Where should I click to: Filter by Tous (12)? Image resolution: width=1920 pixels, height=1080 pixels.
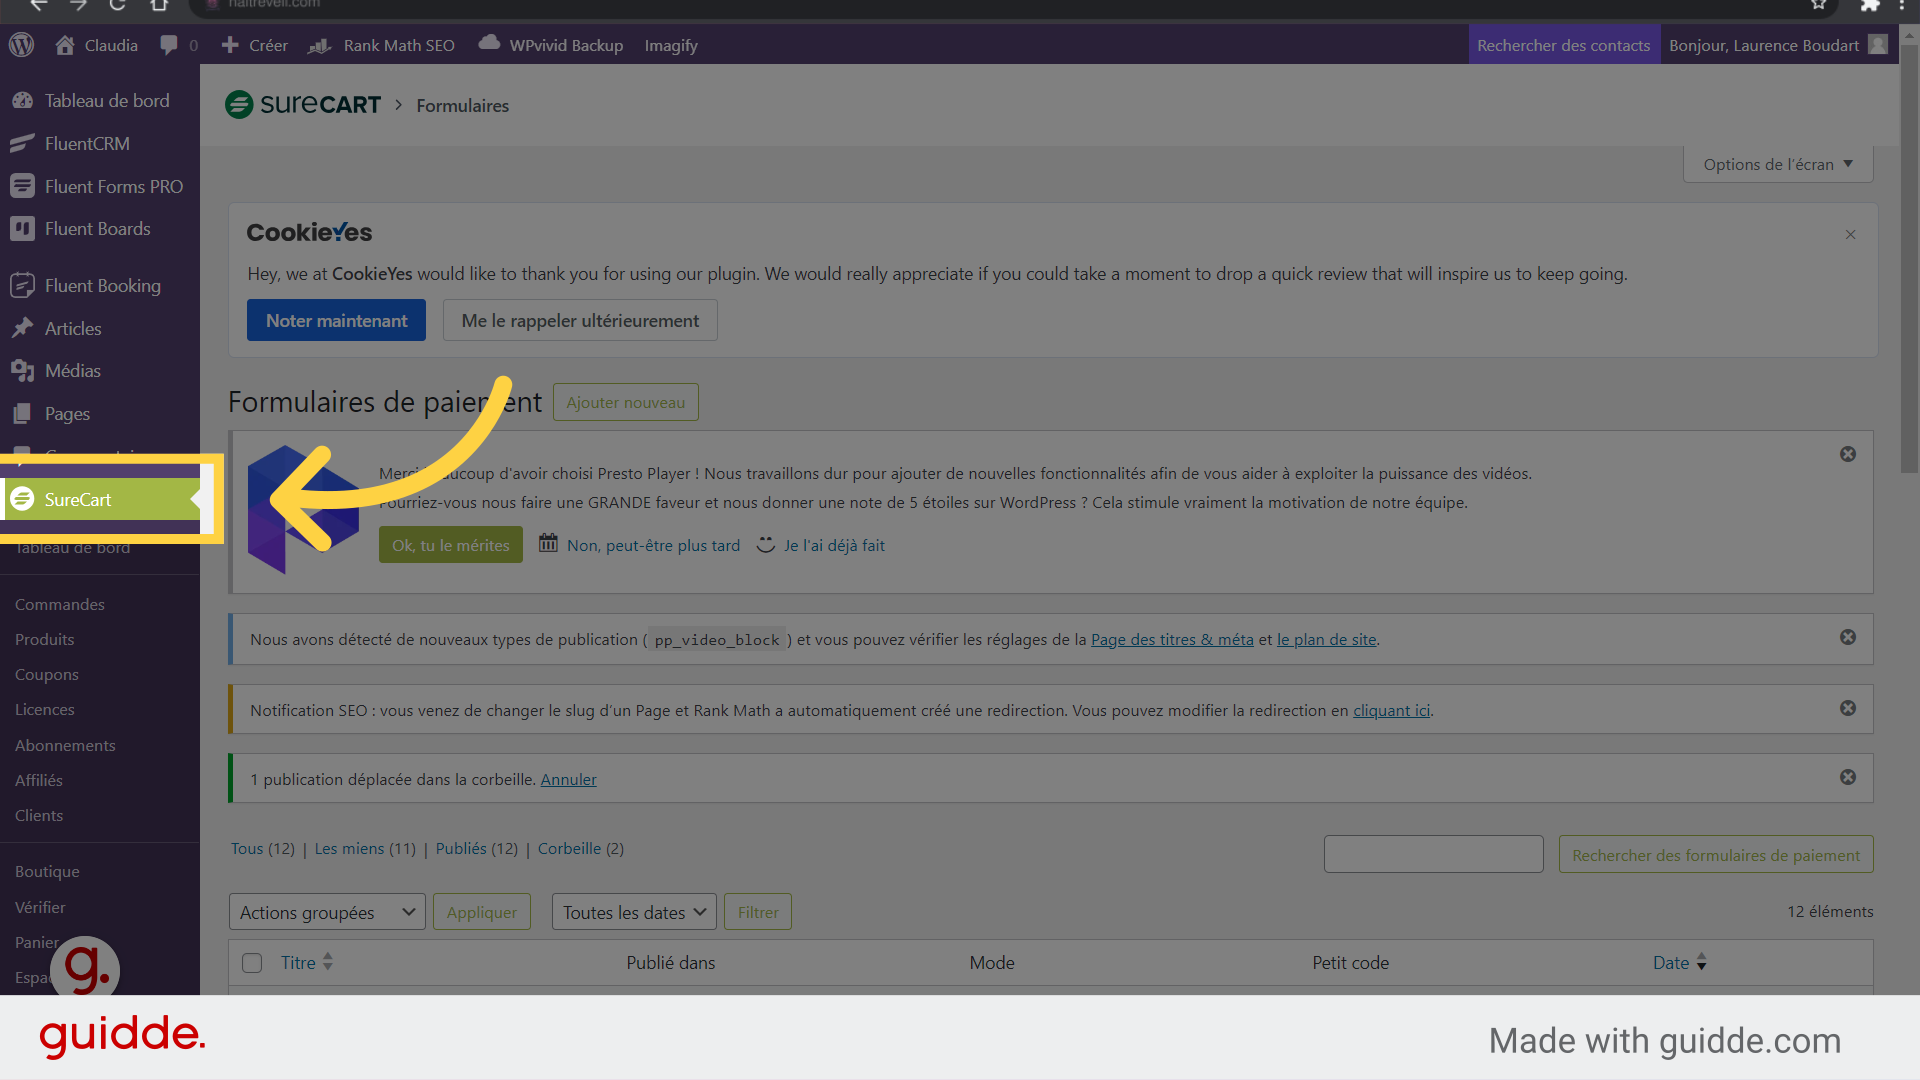[263, 848]
